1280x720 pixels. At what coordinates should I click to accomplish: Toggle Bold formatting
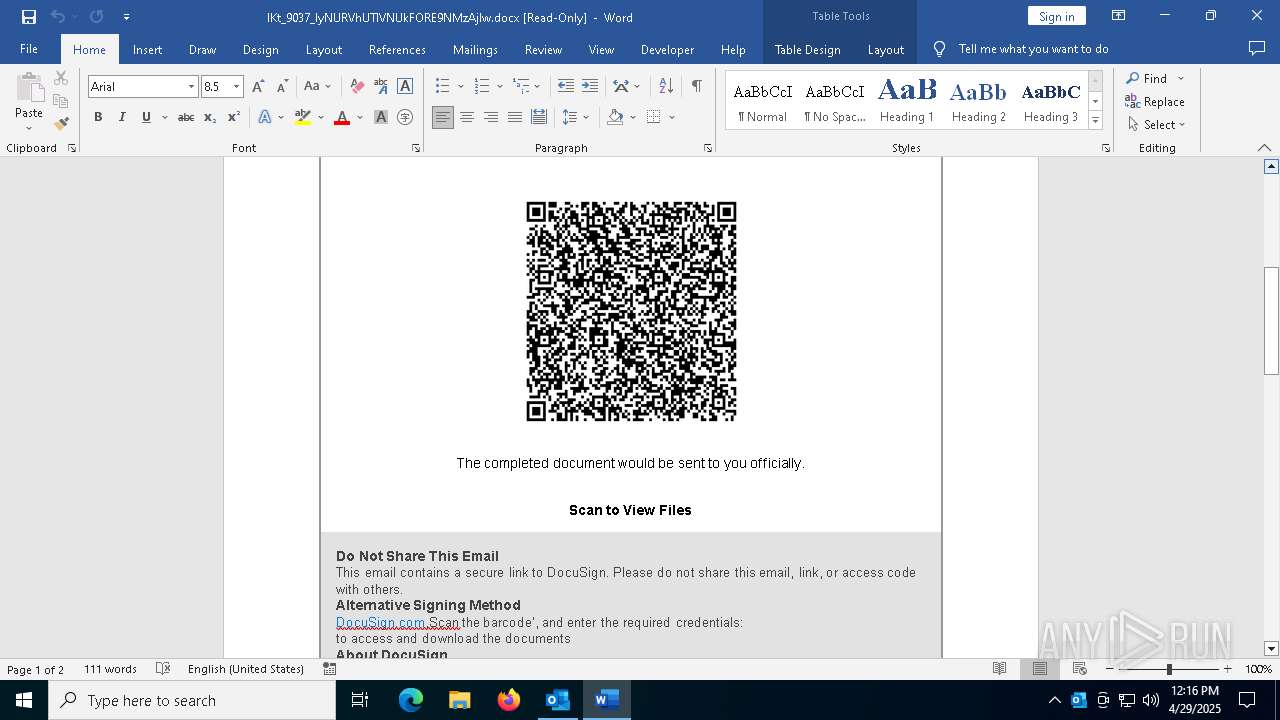[98, 117]
